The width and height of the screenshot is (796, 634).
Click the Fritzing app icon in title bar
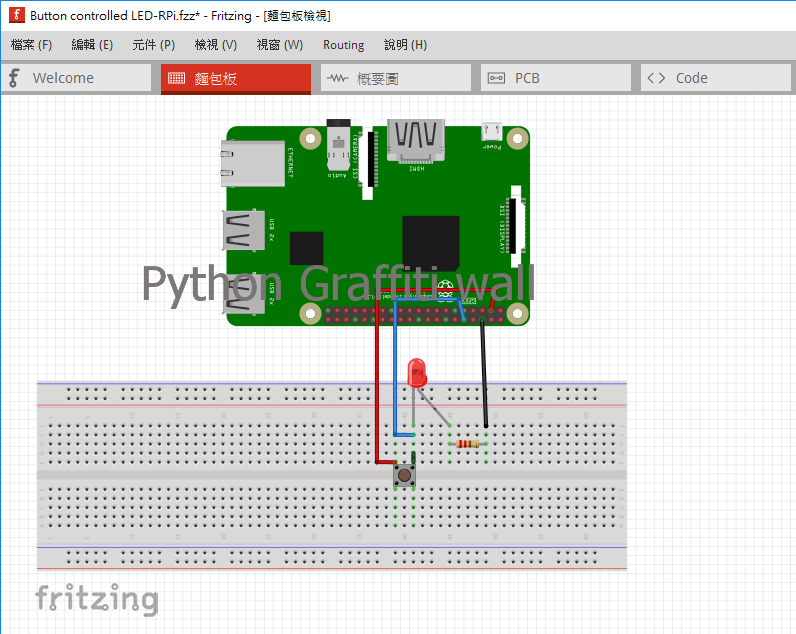tap(17, 15)
